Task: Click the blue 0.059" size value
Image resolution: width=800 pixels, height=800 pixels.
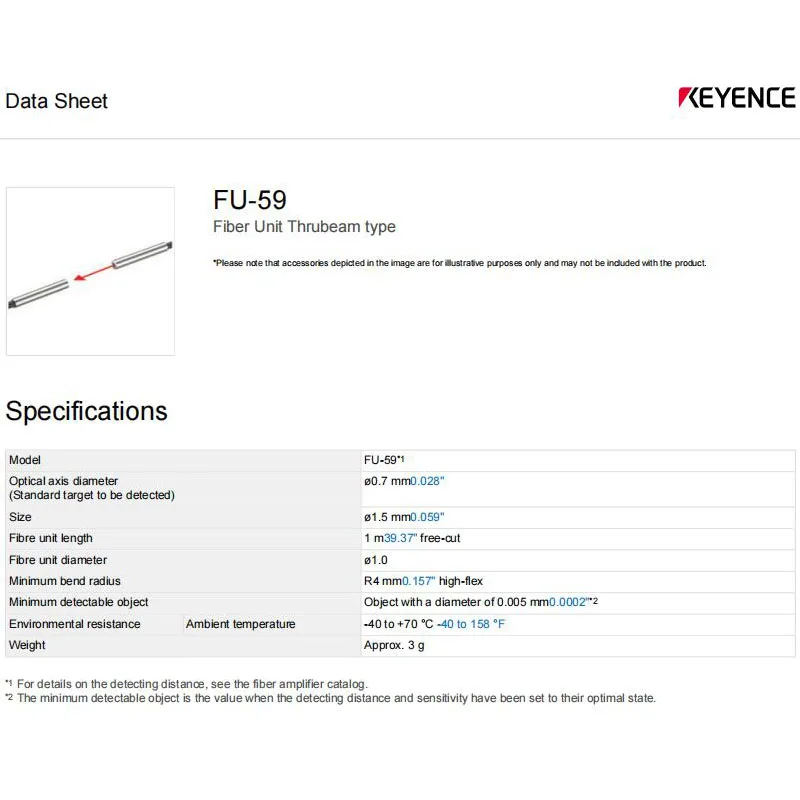Action: (x=427, y=517)
